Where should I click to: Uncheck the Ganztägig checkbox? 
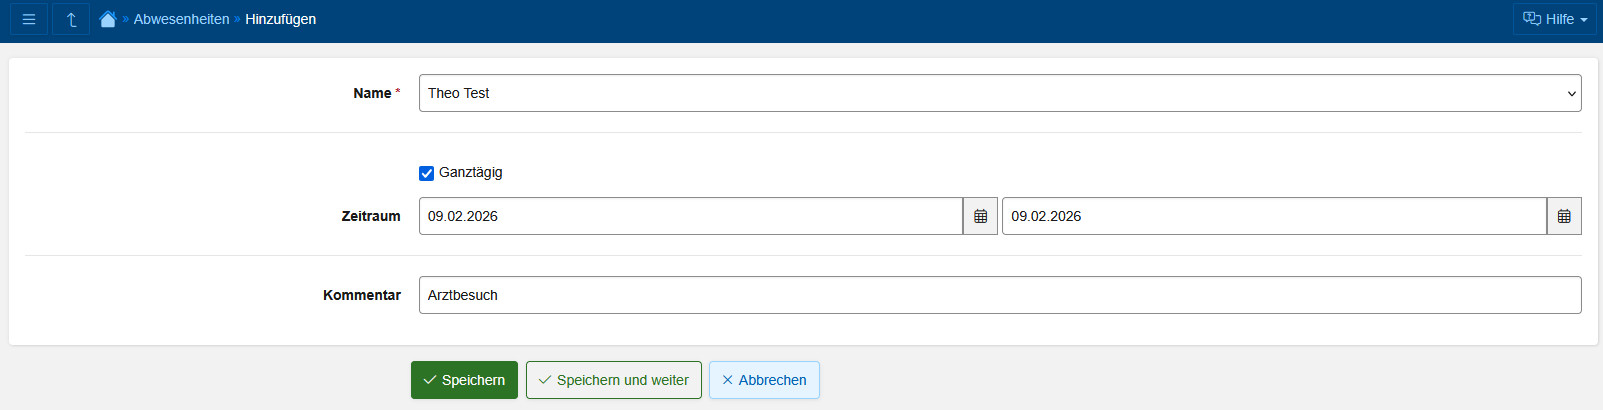(x=427, y=173)
